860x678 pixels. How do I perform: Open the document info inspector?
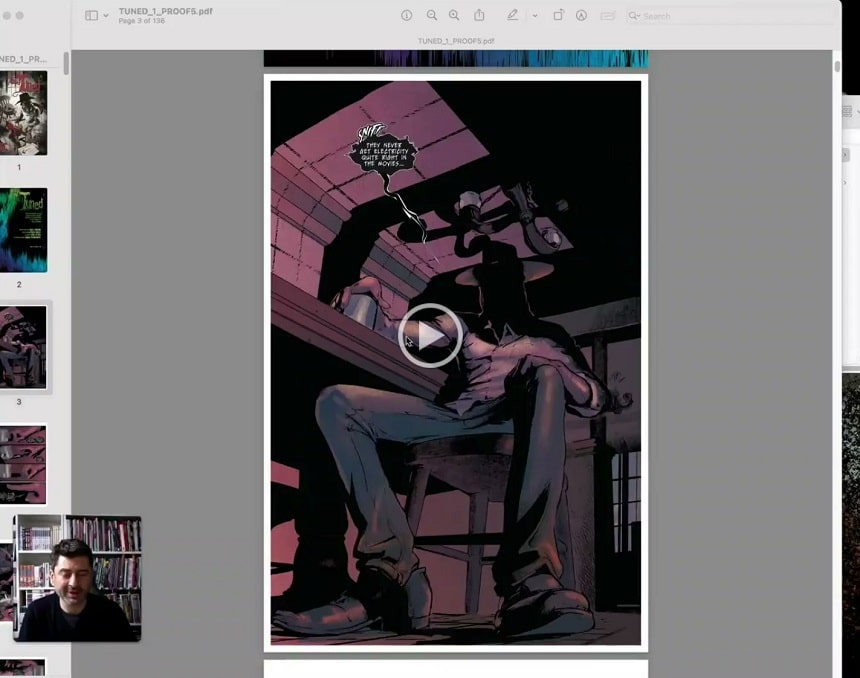[406, 15]
